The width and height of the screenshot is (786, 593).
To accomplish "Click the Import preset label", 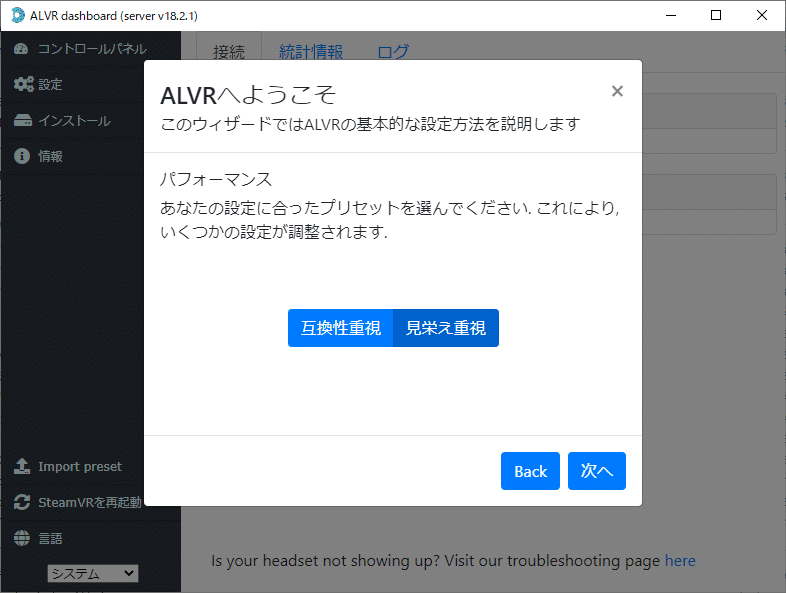I will coord(80,467).
